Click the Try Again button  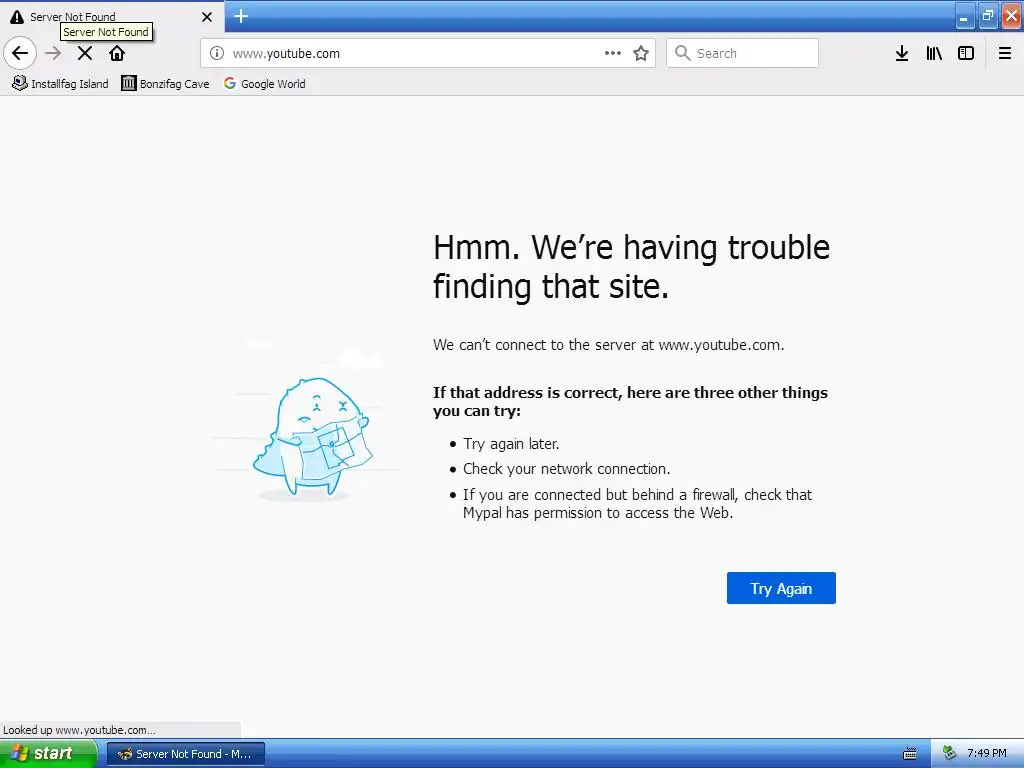tap(781, 588)
